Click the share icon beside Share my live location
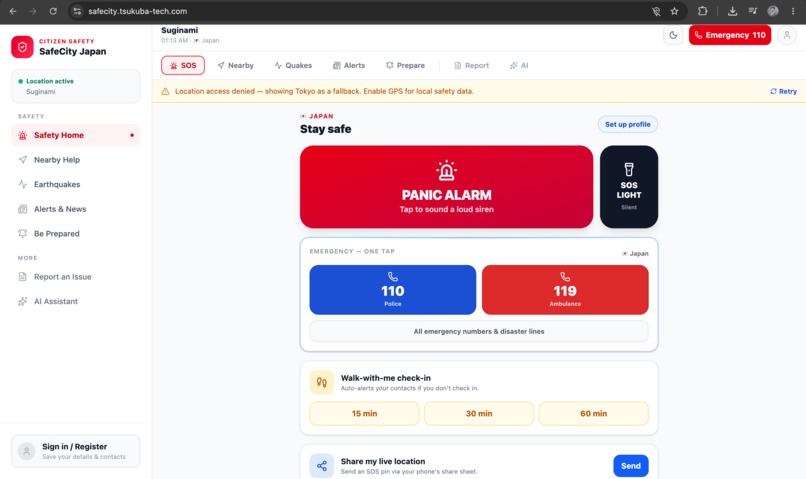The width and height of the screenshot is (806, 479). [x=322, y=466]
